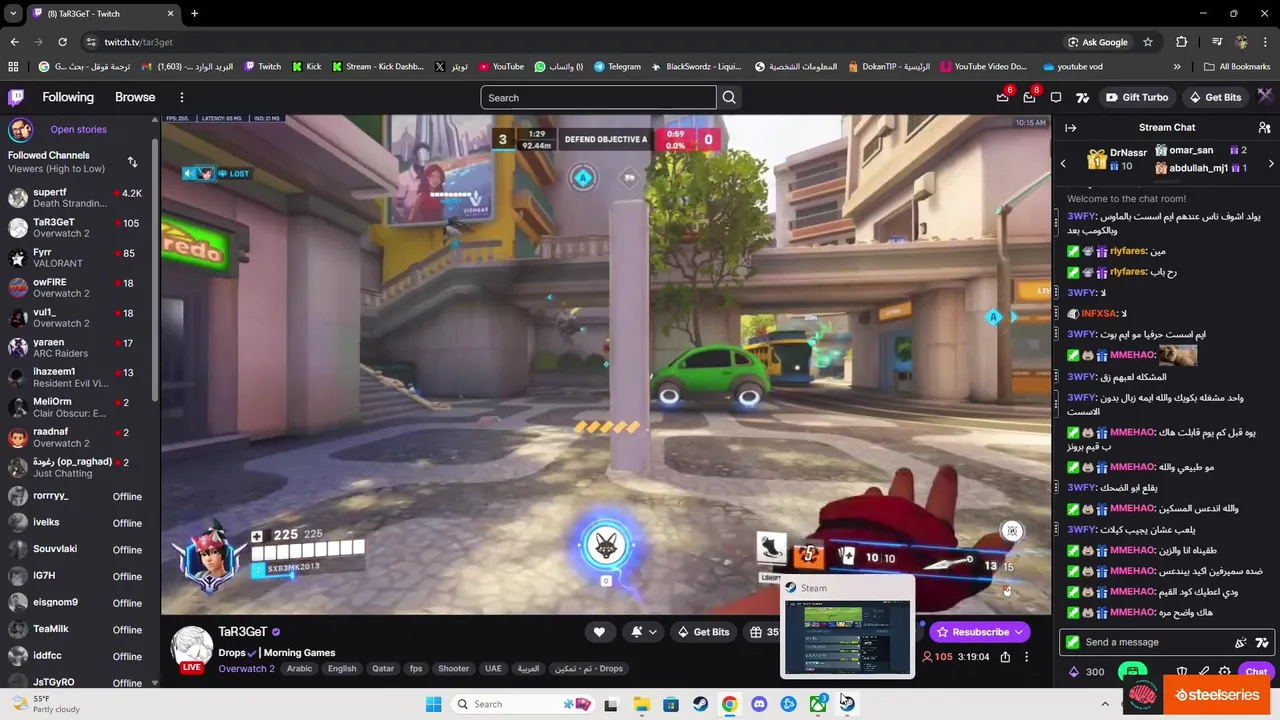Click the sort followed channels icon
Screen dimensions: 1280x720
click(132, 162)
